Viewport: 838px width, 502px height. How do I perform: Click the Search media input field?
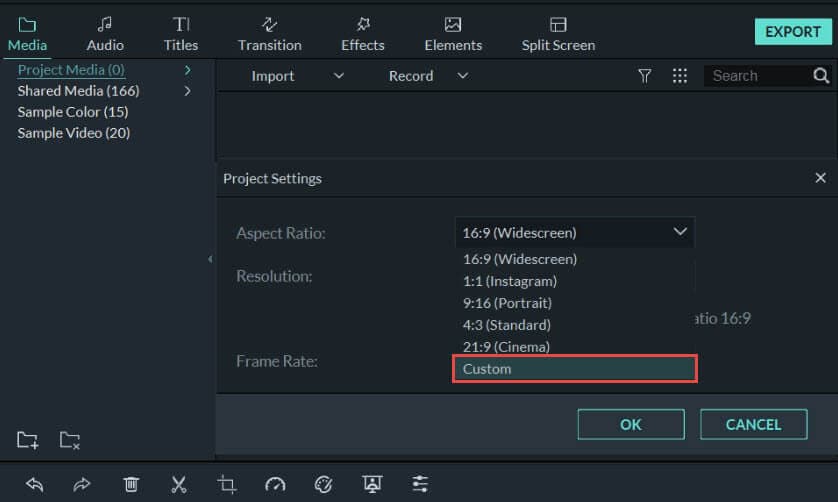757,76
